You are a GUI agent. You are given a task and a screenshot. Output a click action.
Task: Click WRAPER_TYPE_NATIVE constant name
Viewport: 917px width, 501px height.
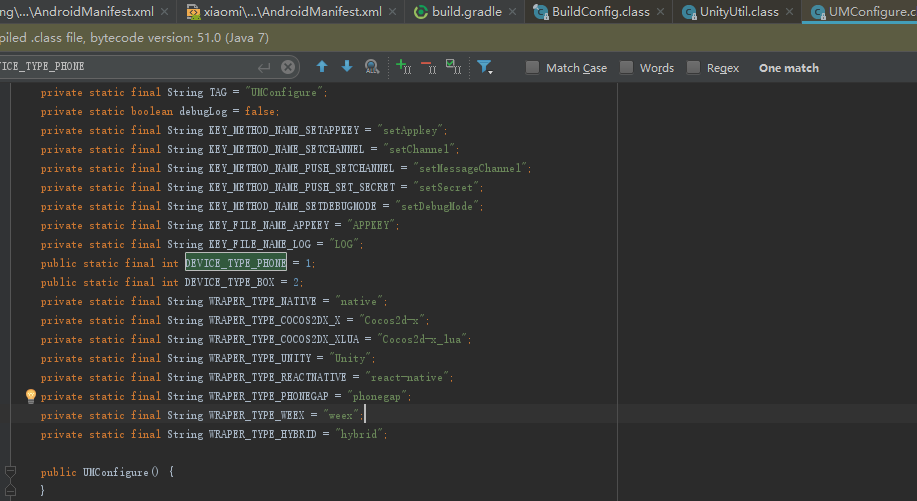point(263,301)
